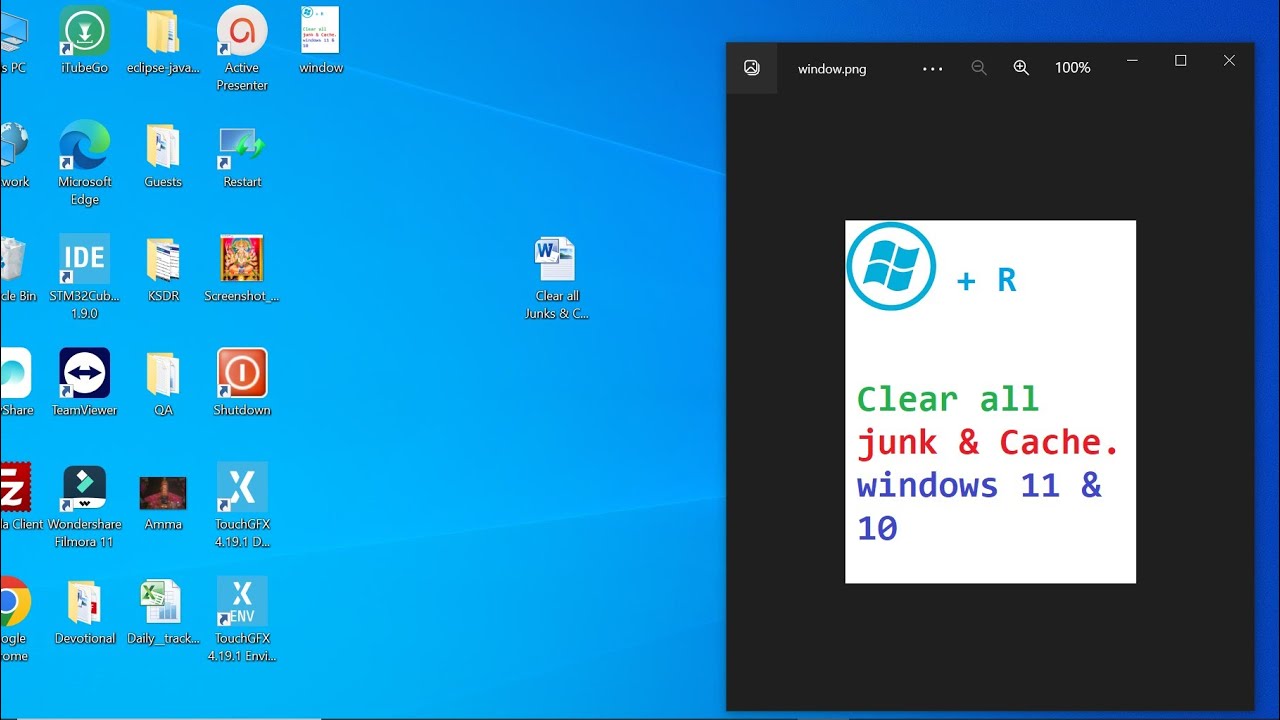Launch STM32Cube IDE 1.9.0 shortcut

click(x=85, y=276)
